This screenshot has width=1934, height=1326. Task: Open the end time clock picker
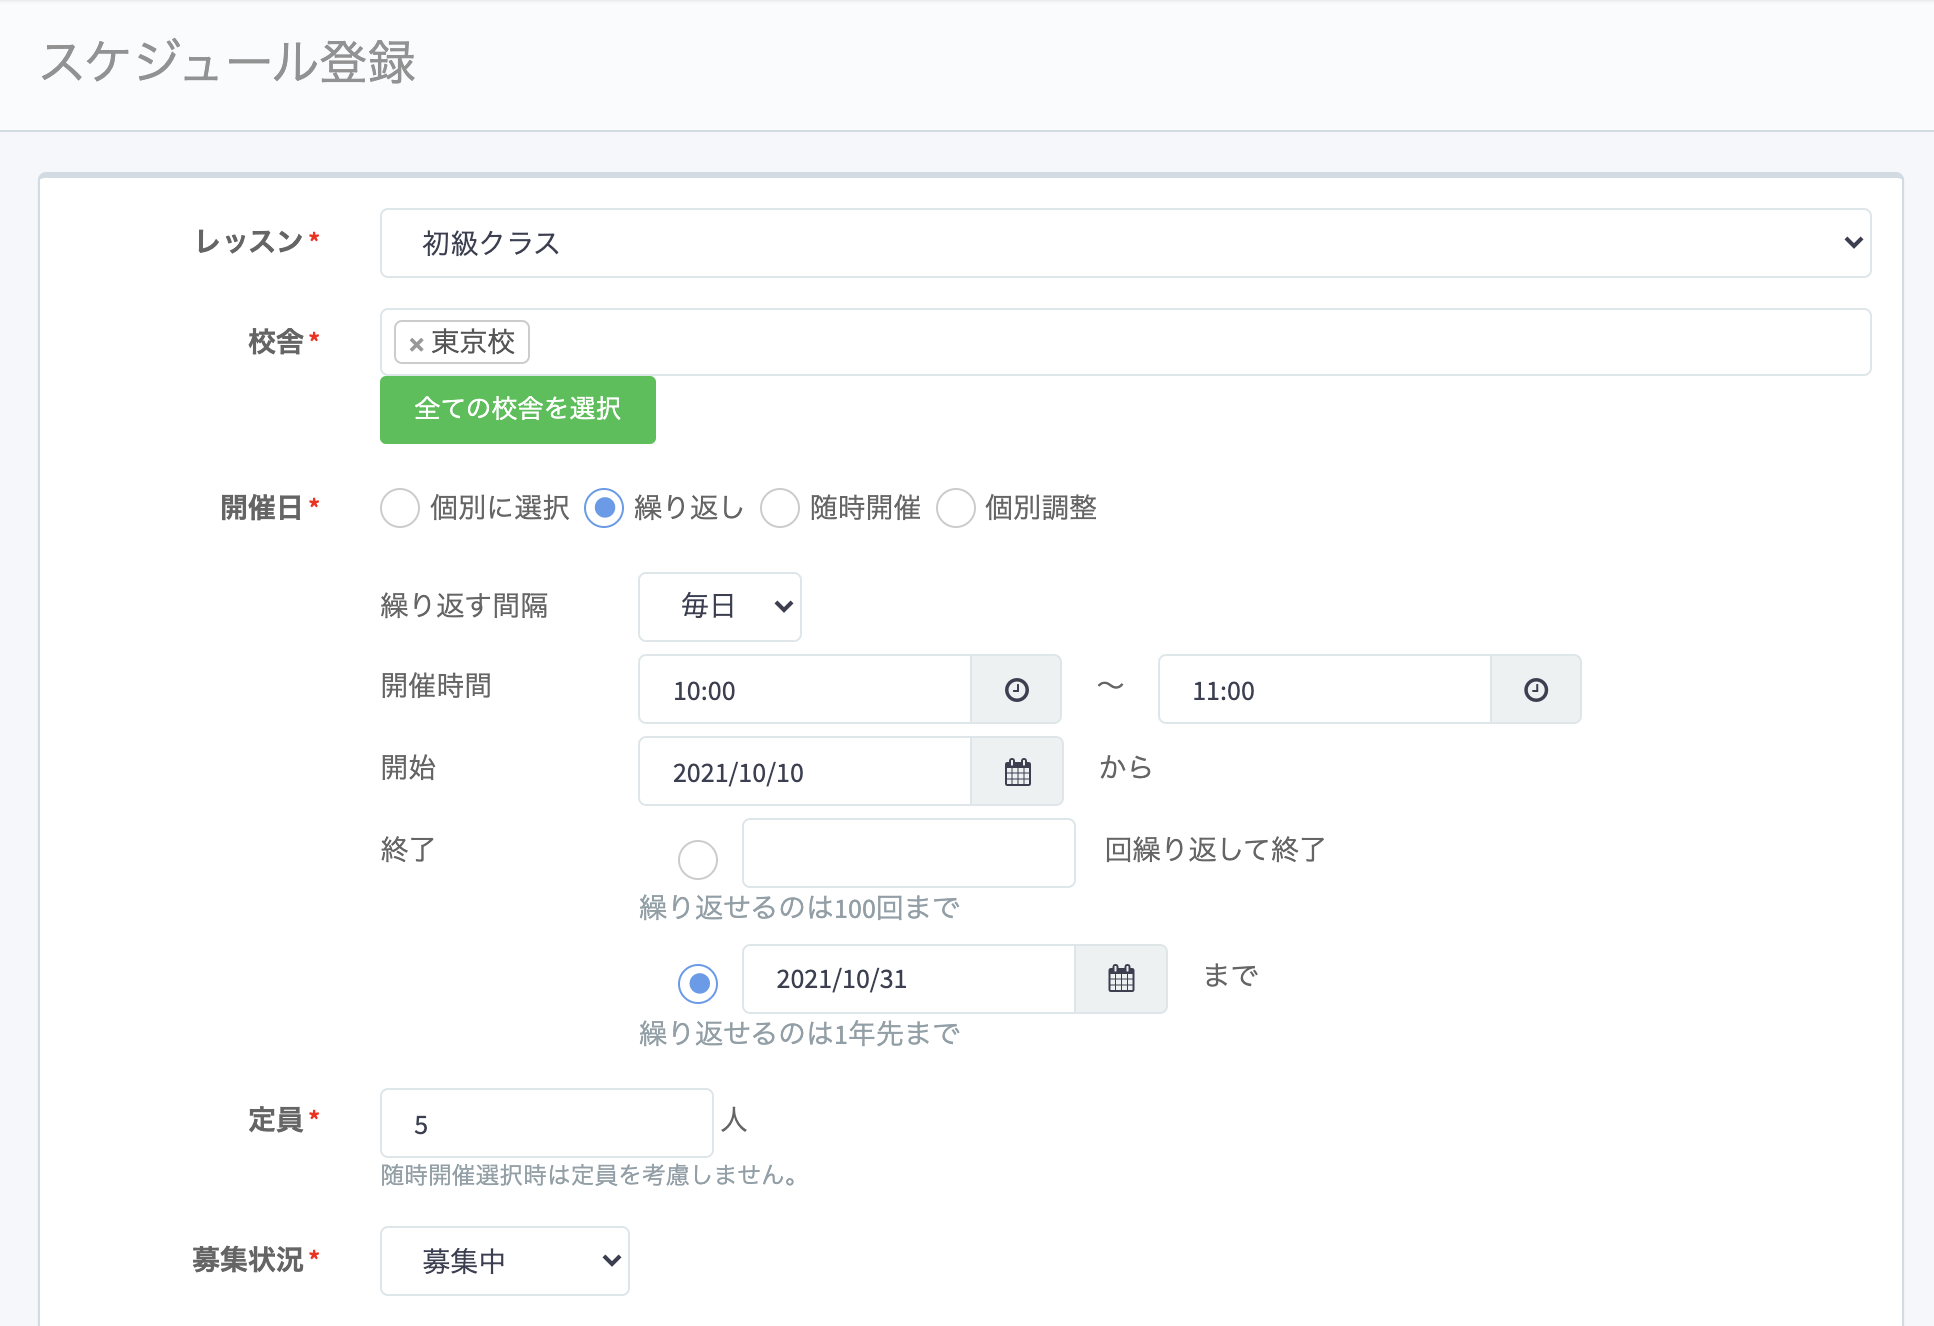(1536, 690)
